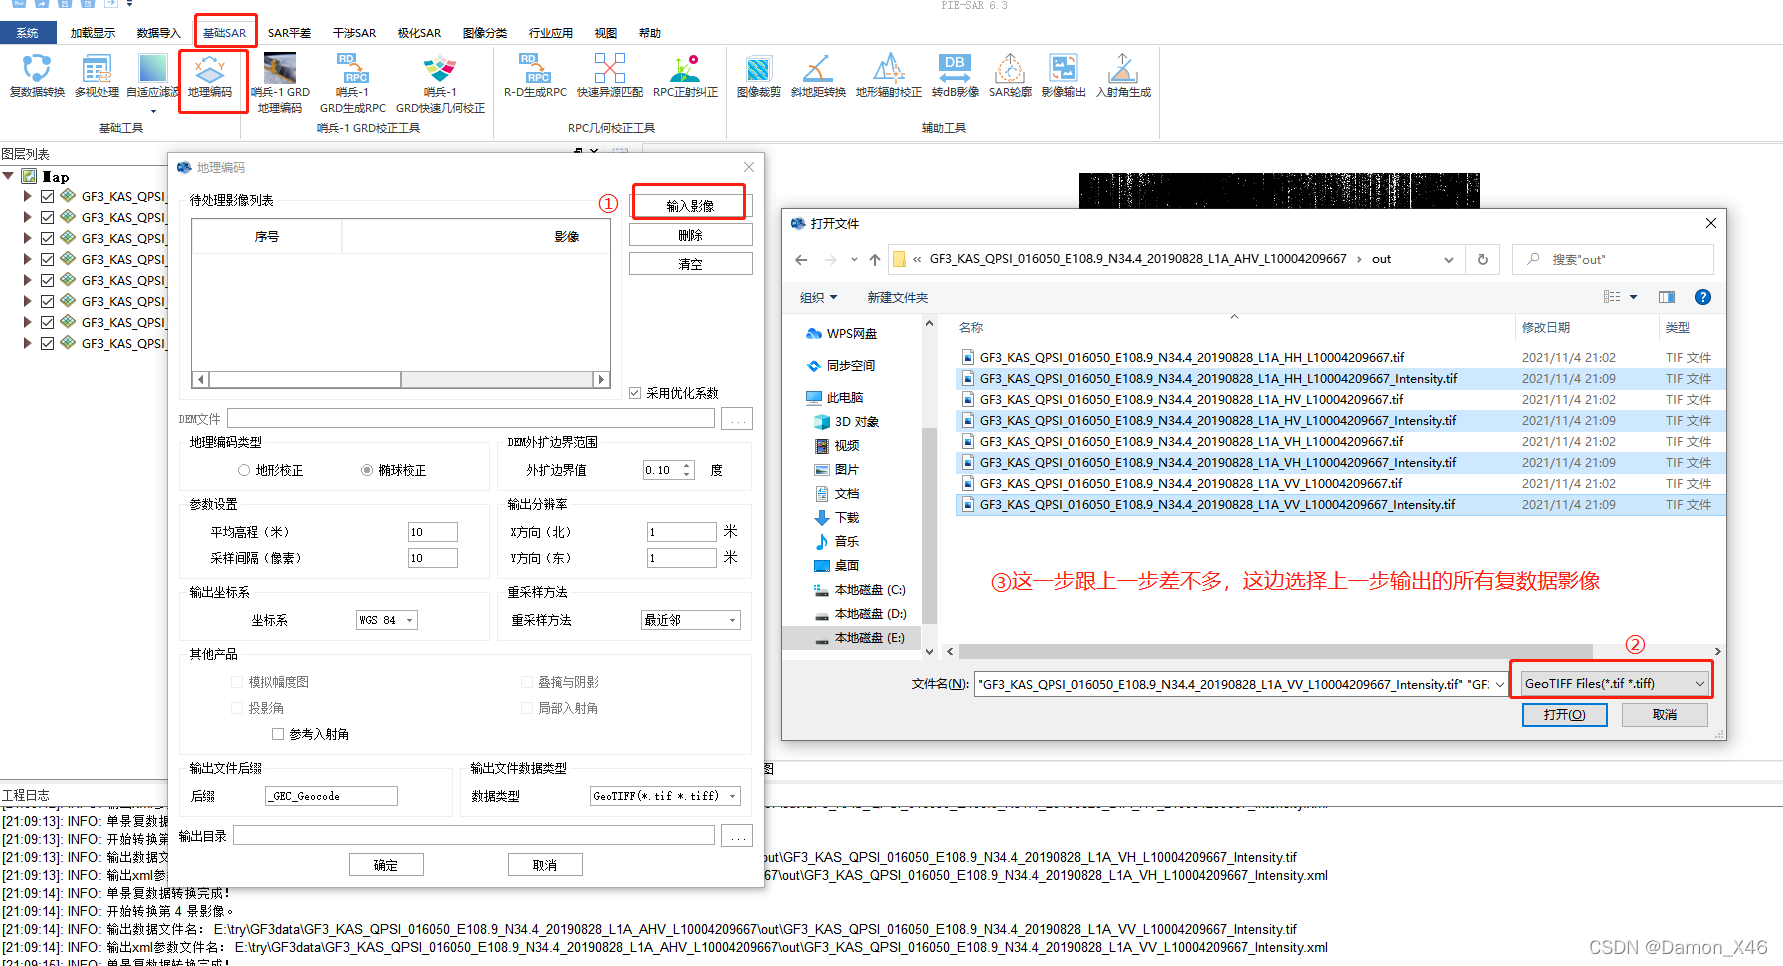This screenshot has width=1783, height=966.
Task: Go back in the file dialog
Action: (801, 259)
